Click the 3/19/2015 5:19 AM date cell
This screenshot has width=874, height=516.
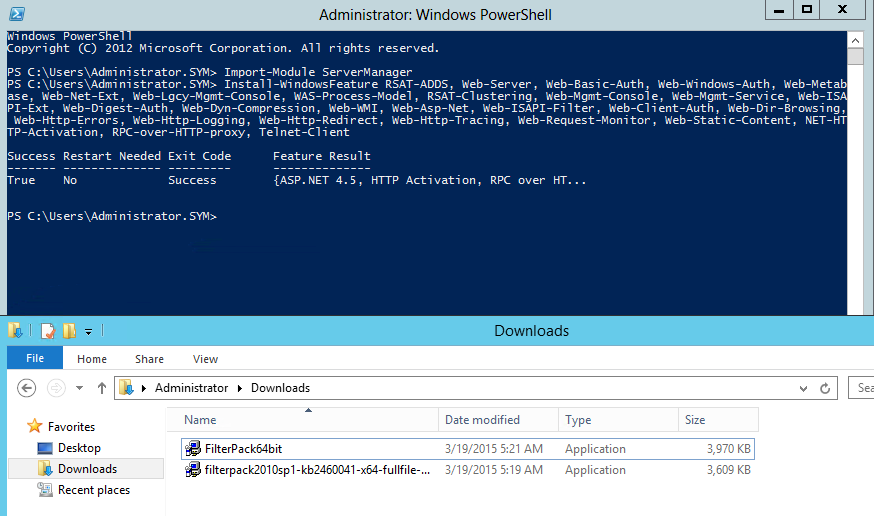coord(493,470)
